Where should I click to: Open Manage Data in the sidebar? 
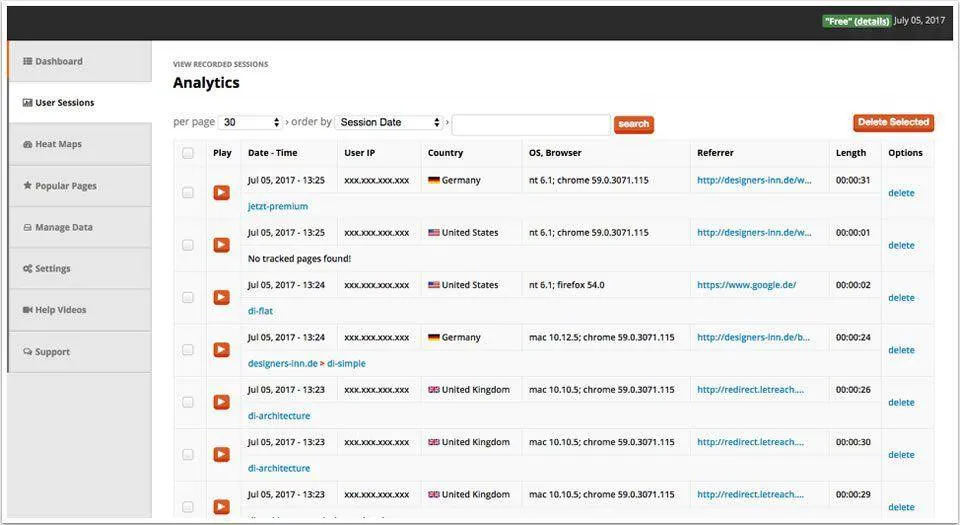click(63, 228)
